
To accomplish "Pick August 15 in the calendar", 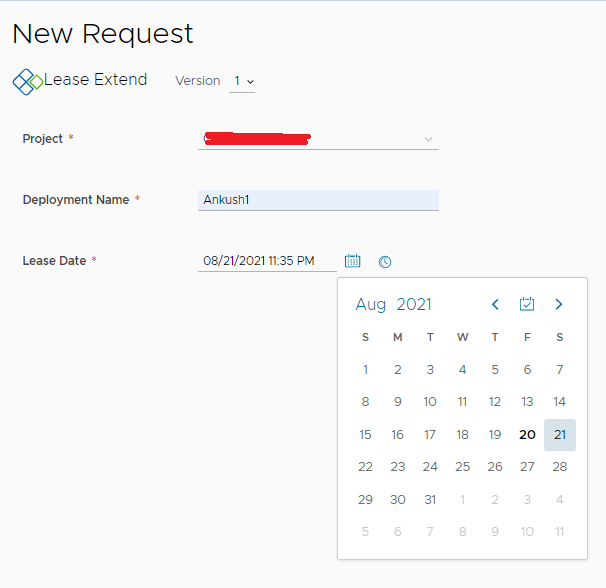I will tap(365, 435).
